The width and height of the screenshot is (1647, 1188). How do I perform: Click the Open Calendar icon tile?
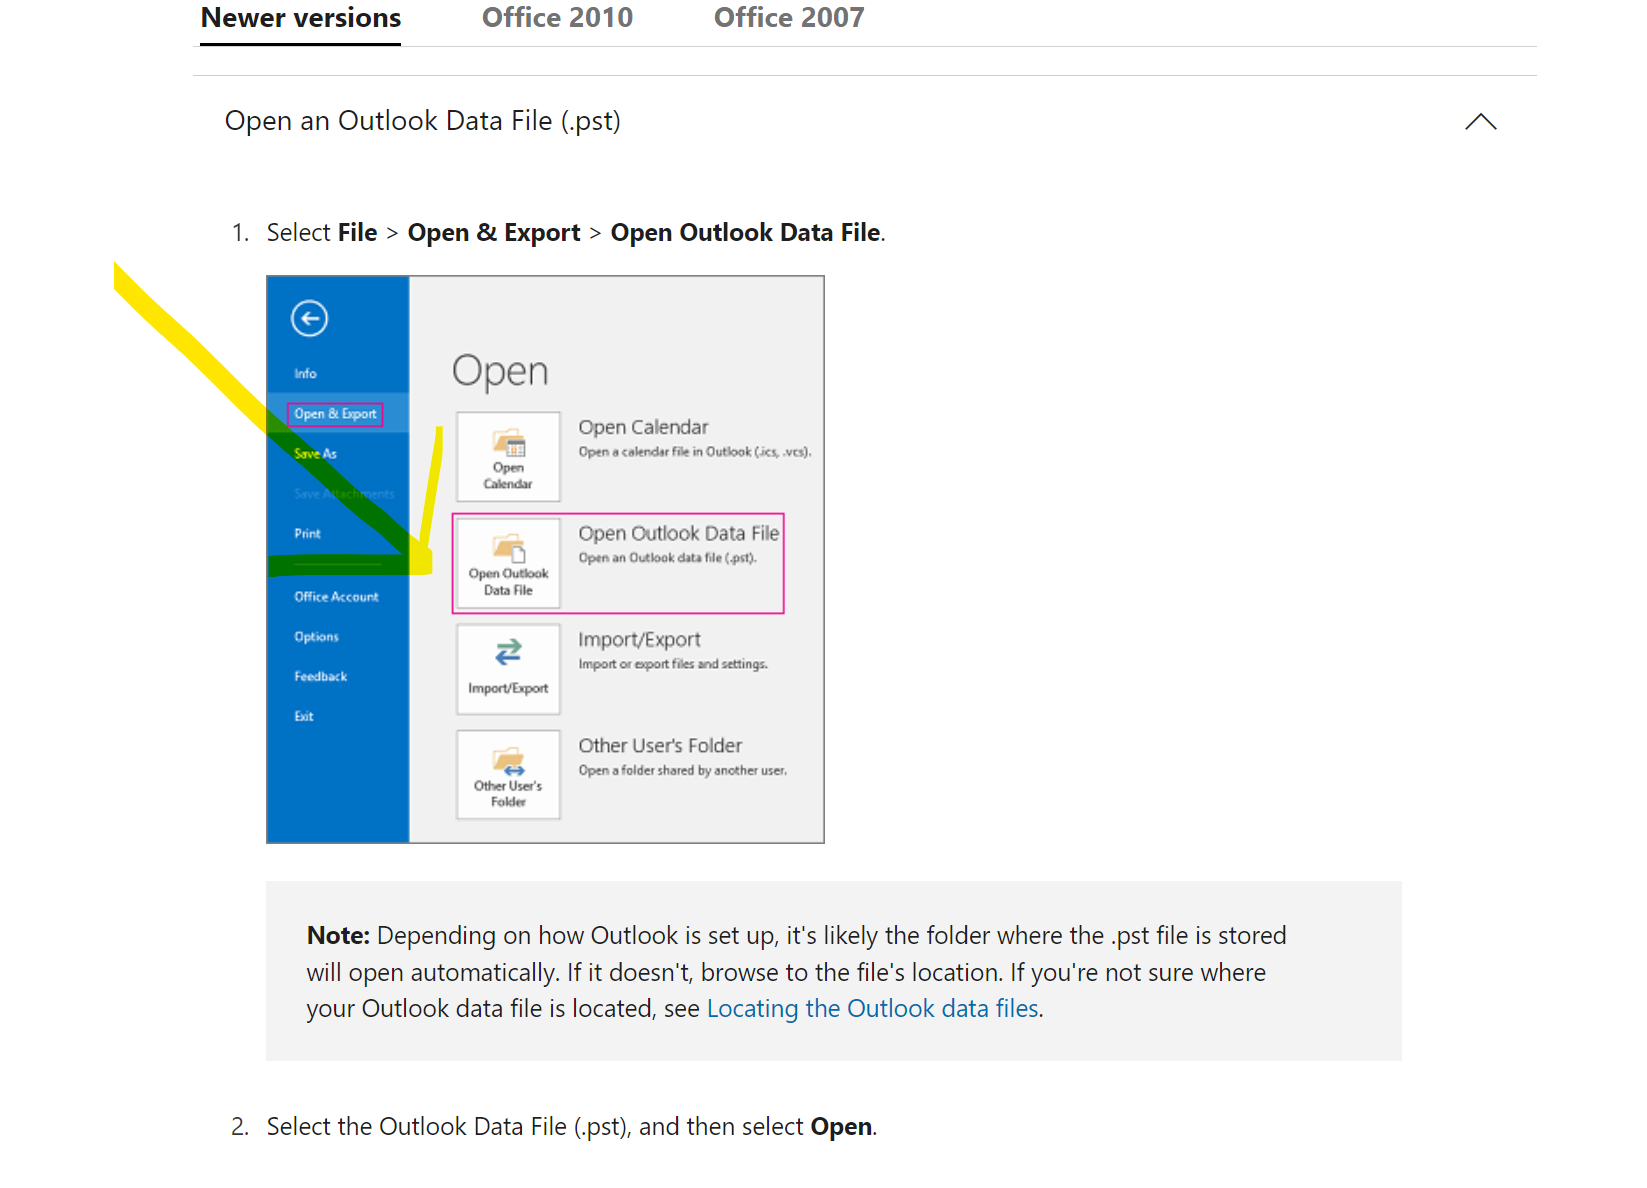(508, 457)
